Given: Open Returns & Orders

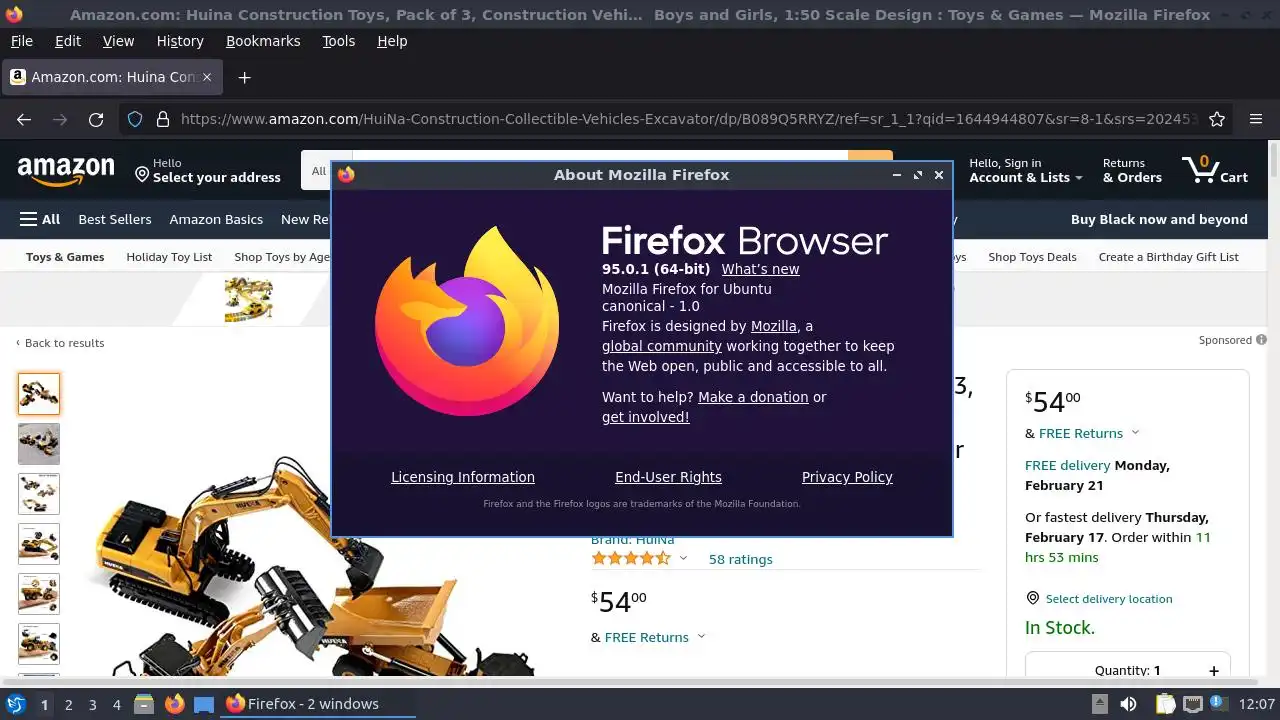Looking at the screenshot, I should point(1132,170).
